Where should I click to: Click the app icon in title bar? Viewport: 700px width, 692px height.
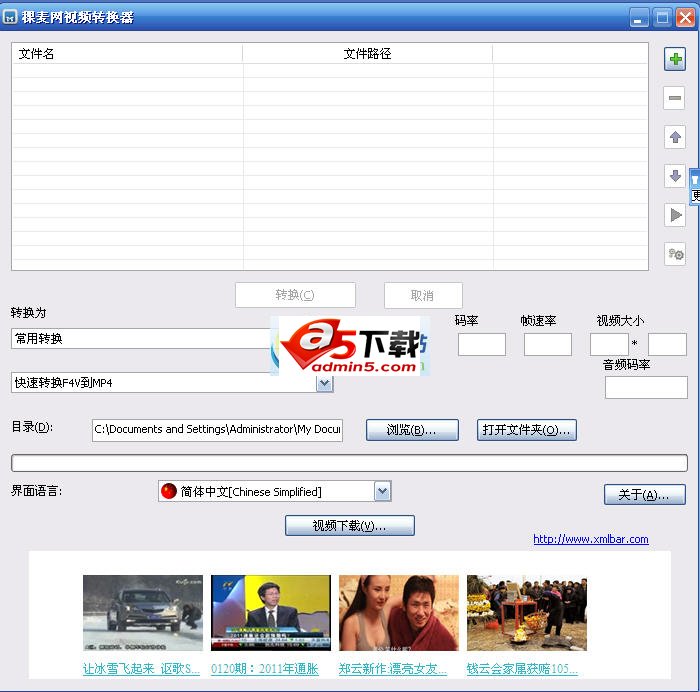(x=10, y=17)
